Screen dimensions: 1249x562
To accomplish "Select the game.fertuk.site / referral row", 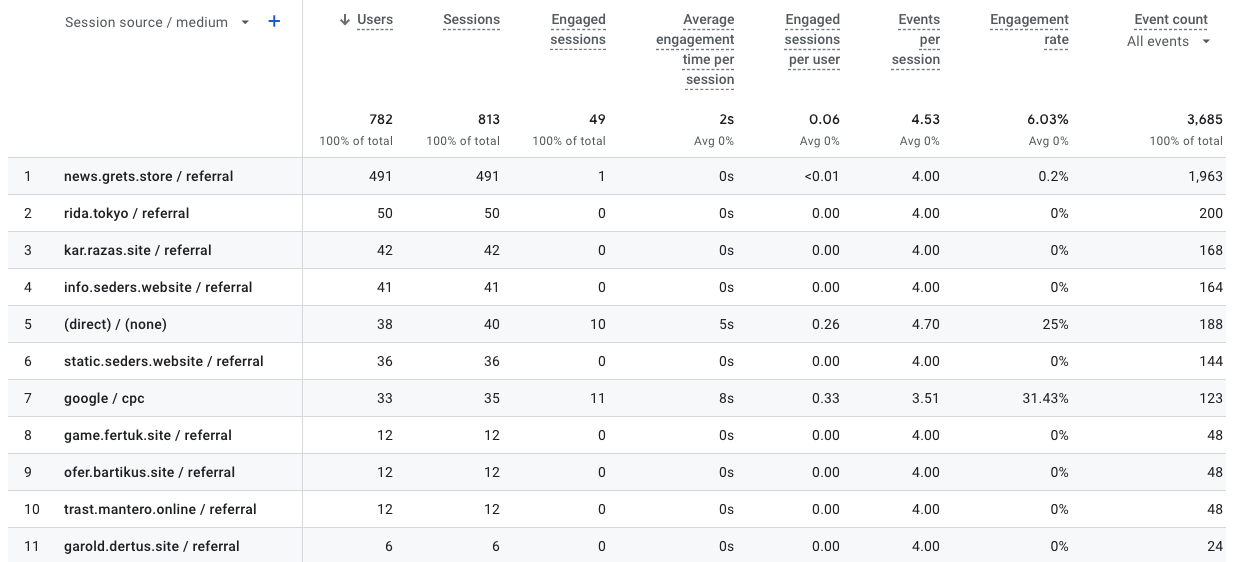I will coord(147,436).
